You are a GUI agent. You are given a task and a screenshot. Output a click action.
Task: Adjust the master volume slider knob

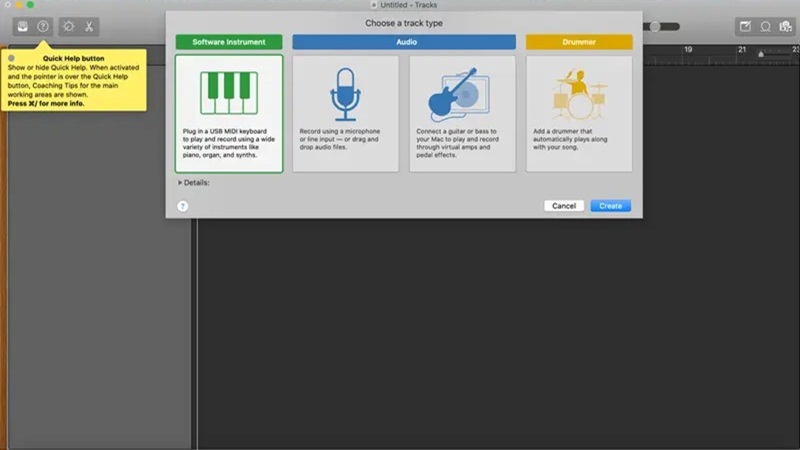[x=655, y=27]
